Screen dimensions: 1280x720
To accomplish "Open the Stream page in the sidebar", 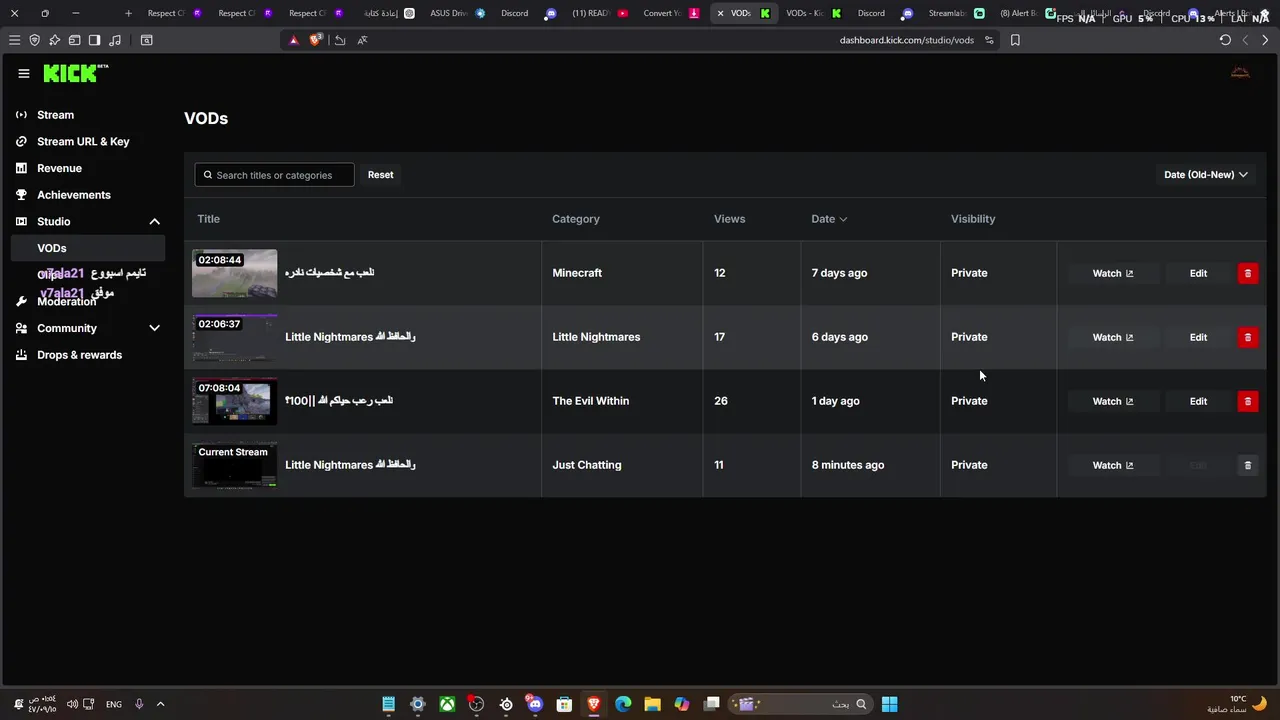I will 55,115.
